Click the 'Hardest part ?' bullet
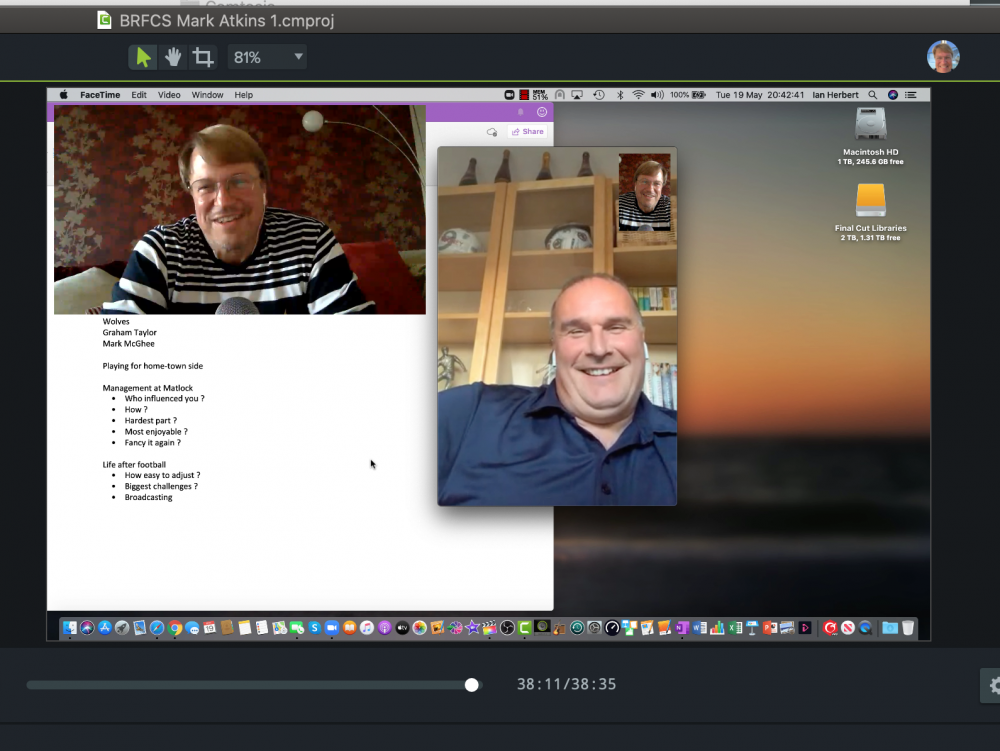Image resolution: width=1000 pixels, height=751 pixels. [x=151, y=421]
